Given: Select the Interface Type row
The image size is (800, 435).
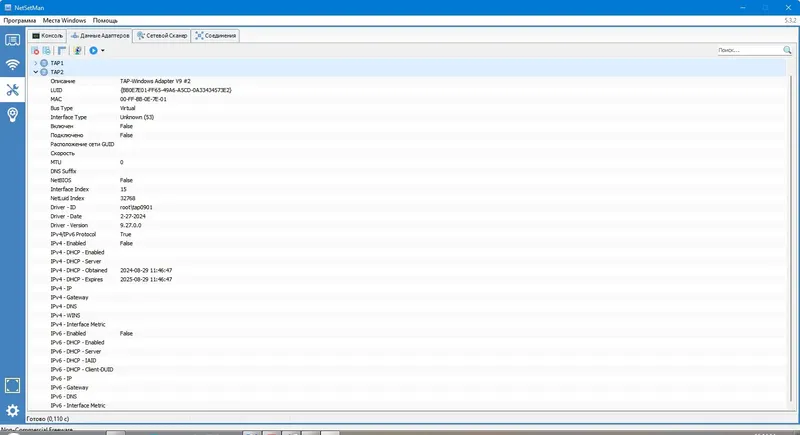Looking at the screenshot, I should click(408, 117).
